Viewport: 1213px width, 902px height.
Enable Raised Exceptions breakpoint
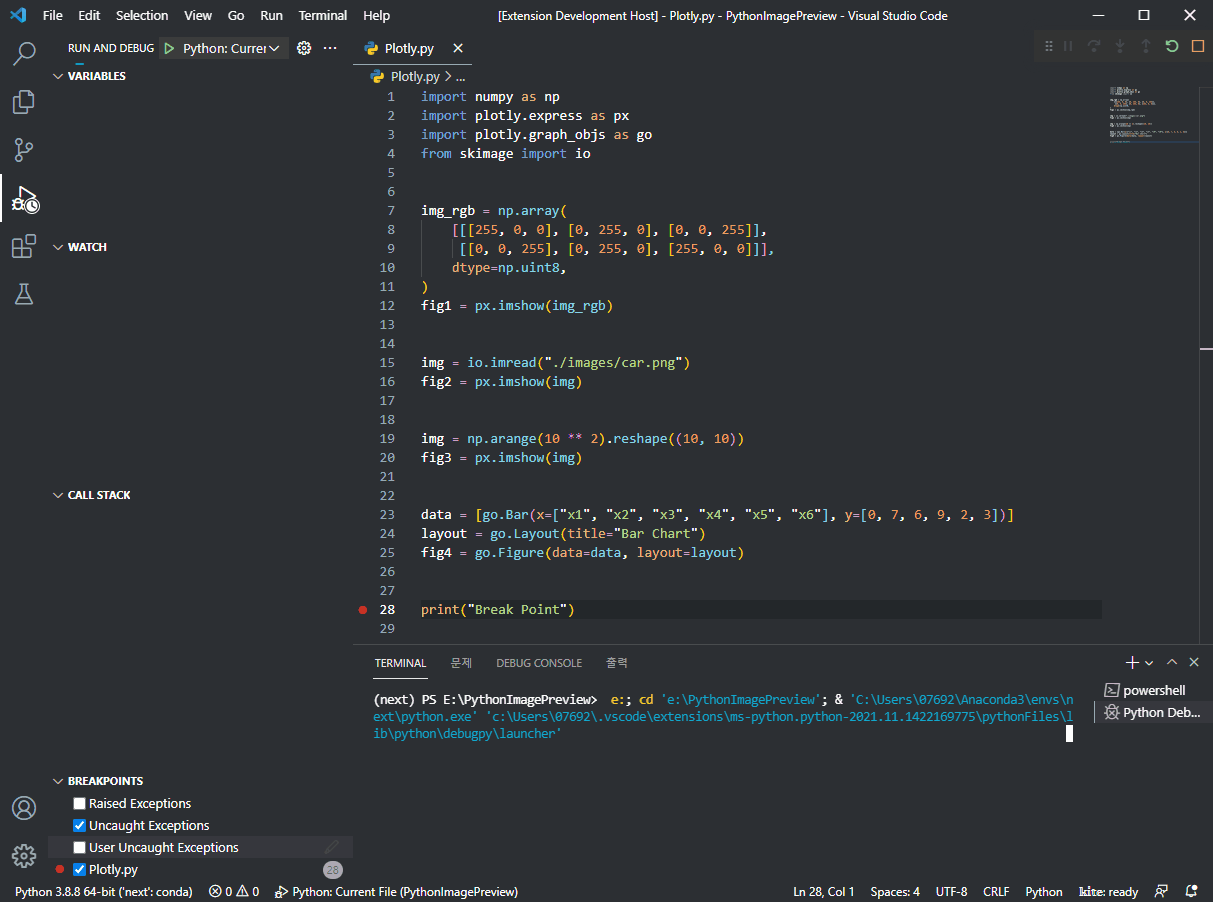tap(79, 803)
